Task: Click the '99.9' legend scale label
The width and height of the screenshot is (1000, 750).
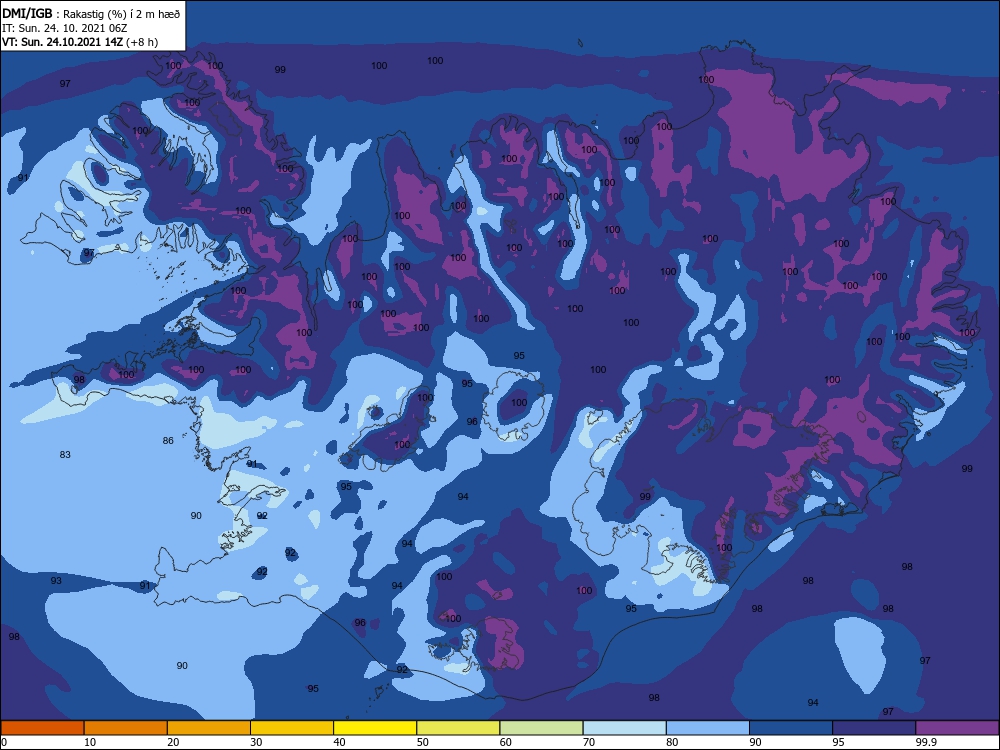Action: pos(925,742)
